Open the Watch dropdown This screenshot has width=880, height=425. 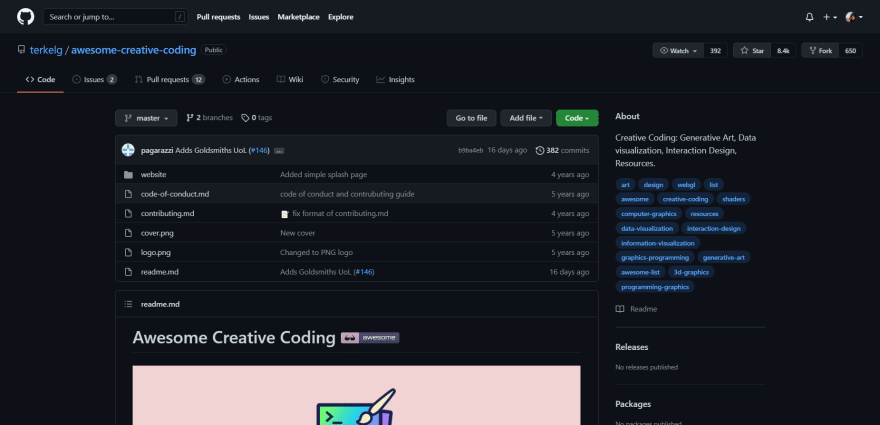coord(678,51)
